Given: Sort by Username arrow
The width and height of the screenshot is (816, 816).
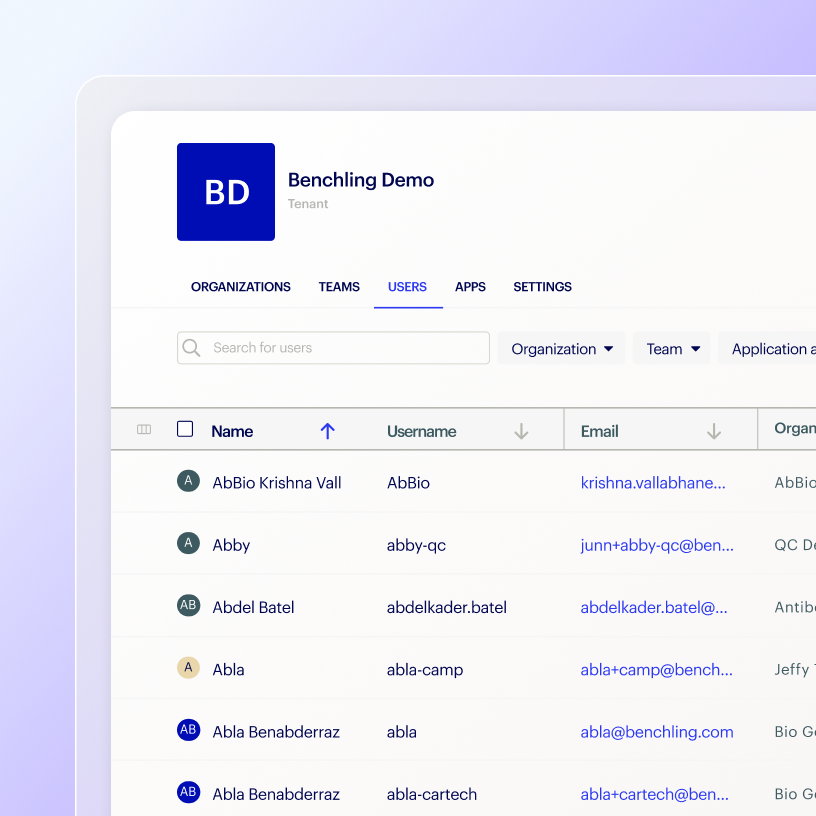Looking at the screenshot, I should tap(521, 431).
